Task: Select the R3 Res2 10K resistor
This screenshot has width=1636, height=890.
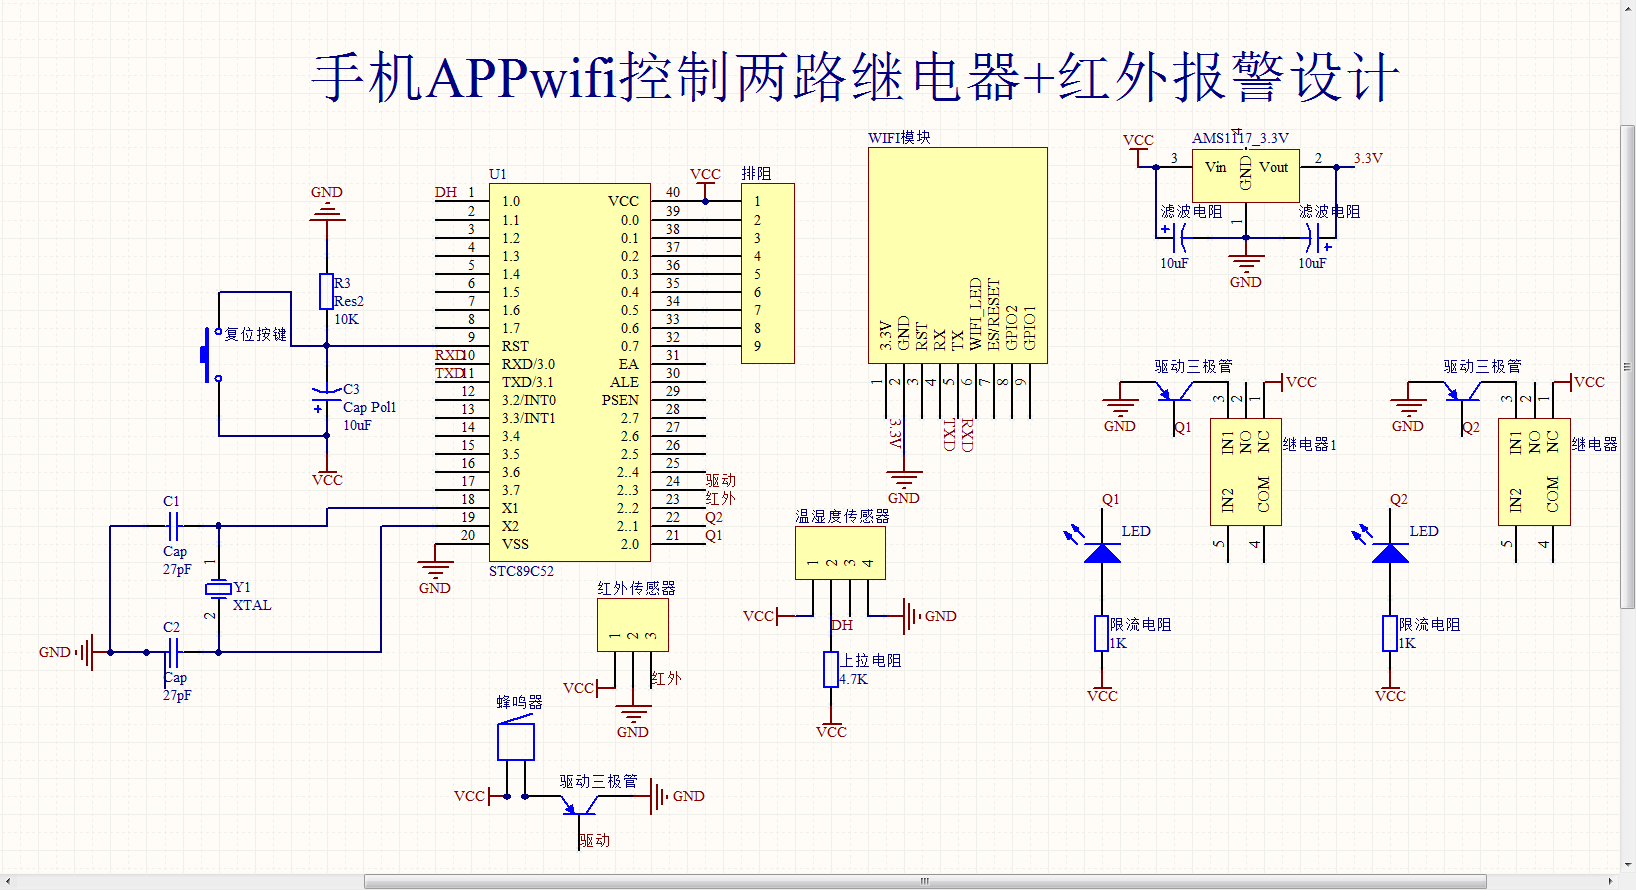Action: (x=326, y=291)
